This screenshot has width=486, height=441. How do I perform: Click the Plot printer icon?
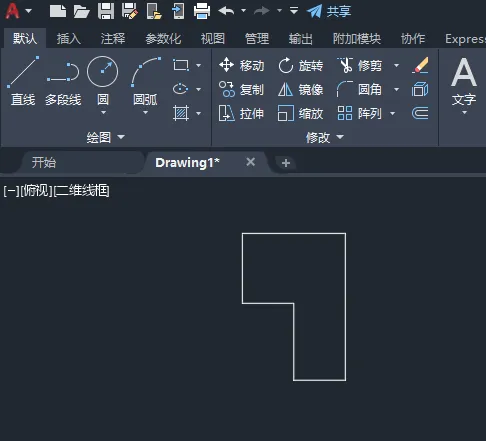pyautogui.click(x=202, y=11)
